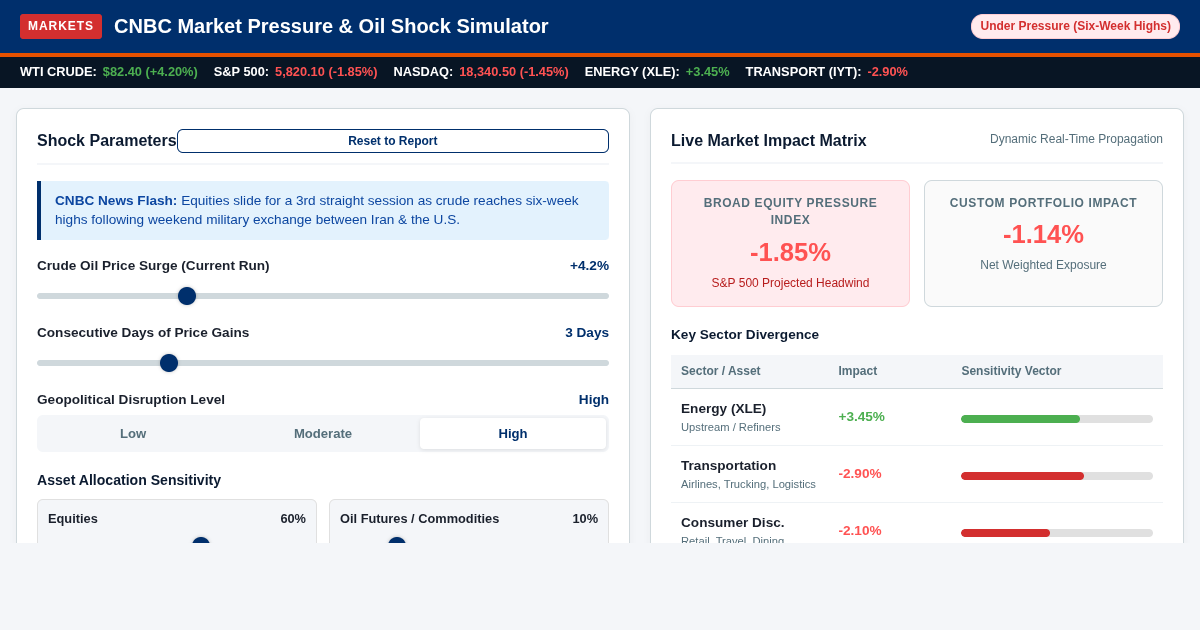Click the Asset Allocation Sensitivity heading

click(129, 480)
